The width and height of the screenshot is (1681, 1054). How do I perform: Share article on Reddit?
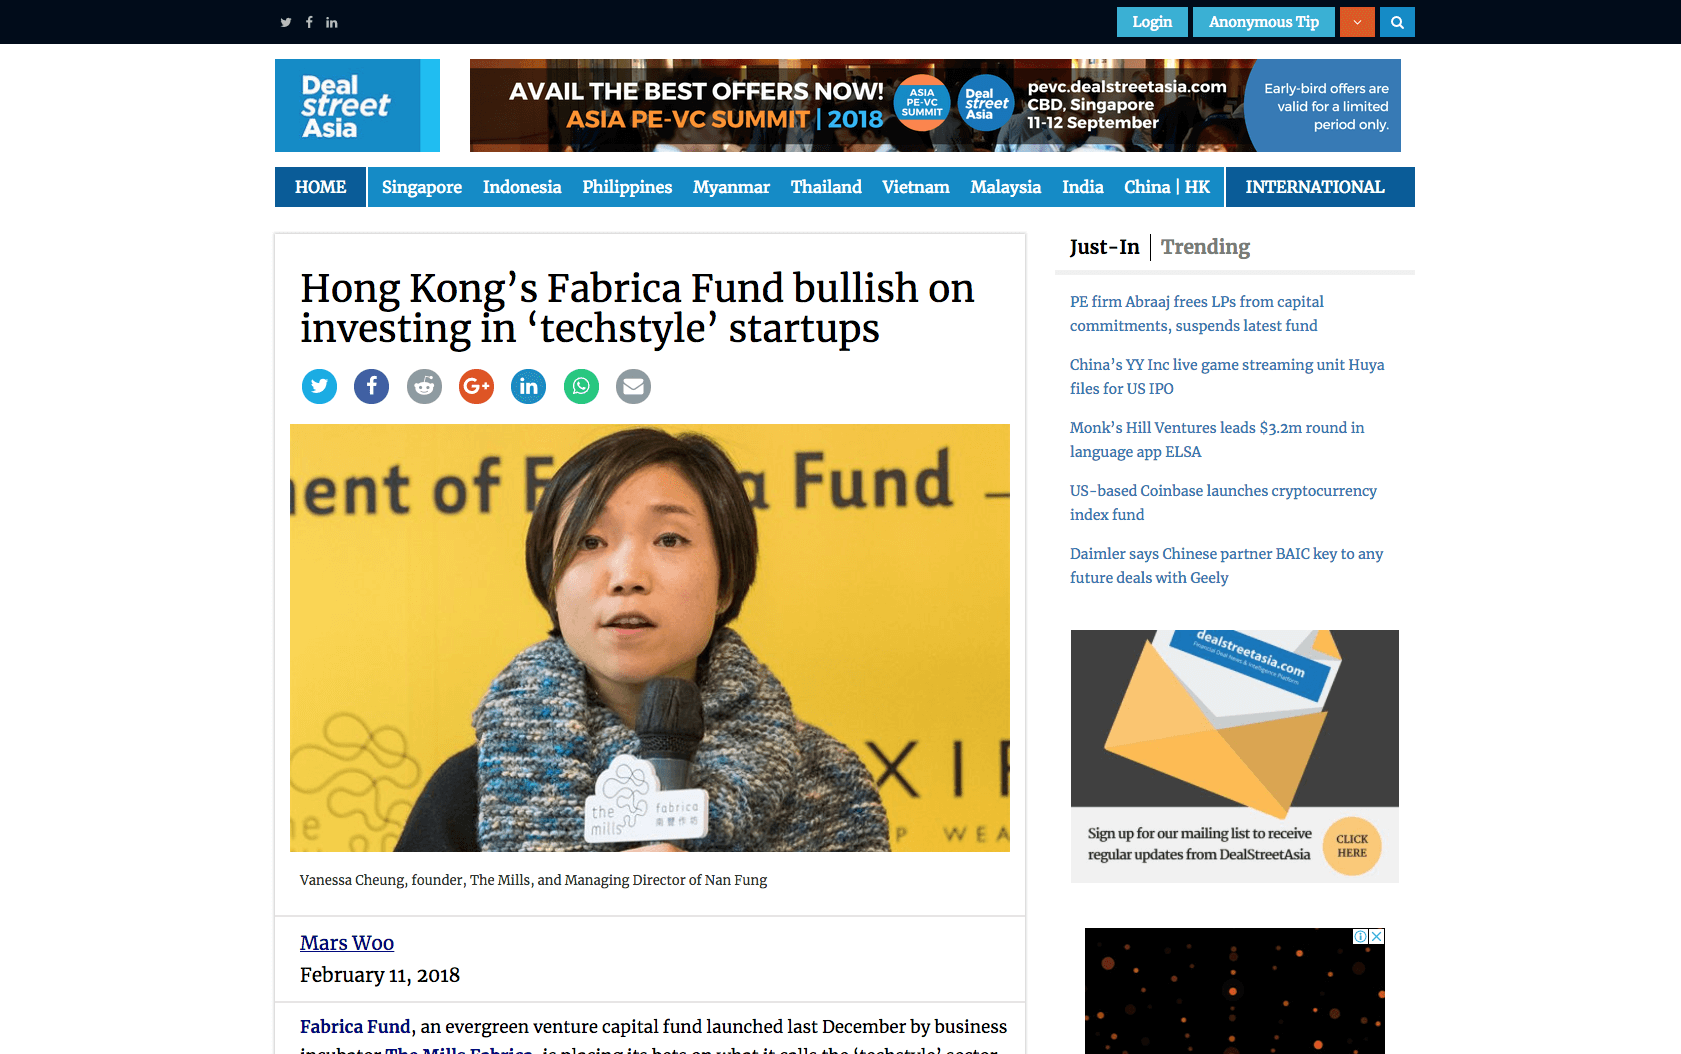pos(424,386)
